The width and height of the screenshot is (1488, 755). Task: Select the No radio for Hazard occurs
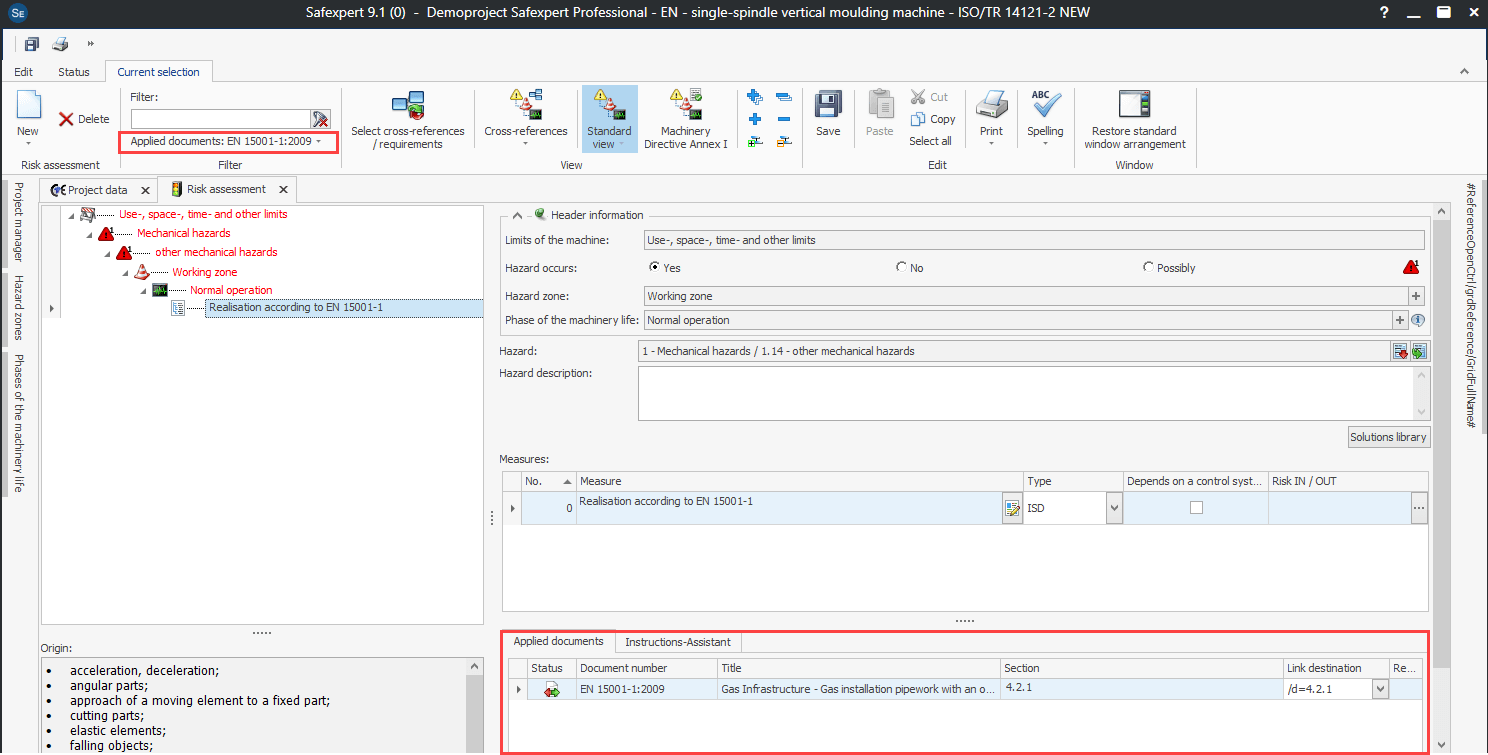coord(902,268)
